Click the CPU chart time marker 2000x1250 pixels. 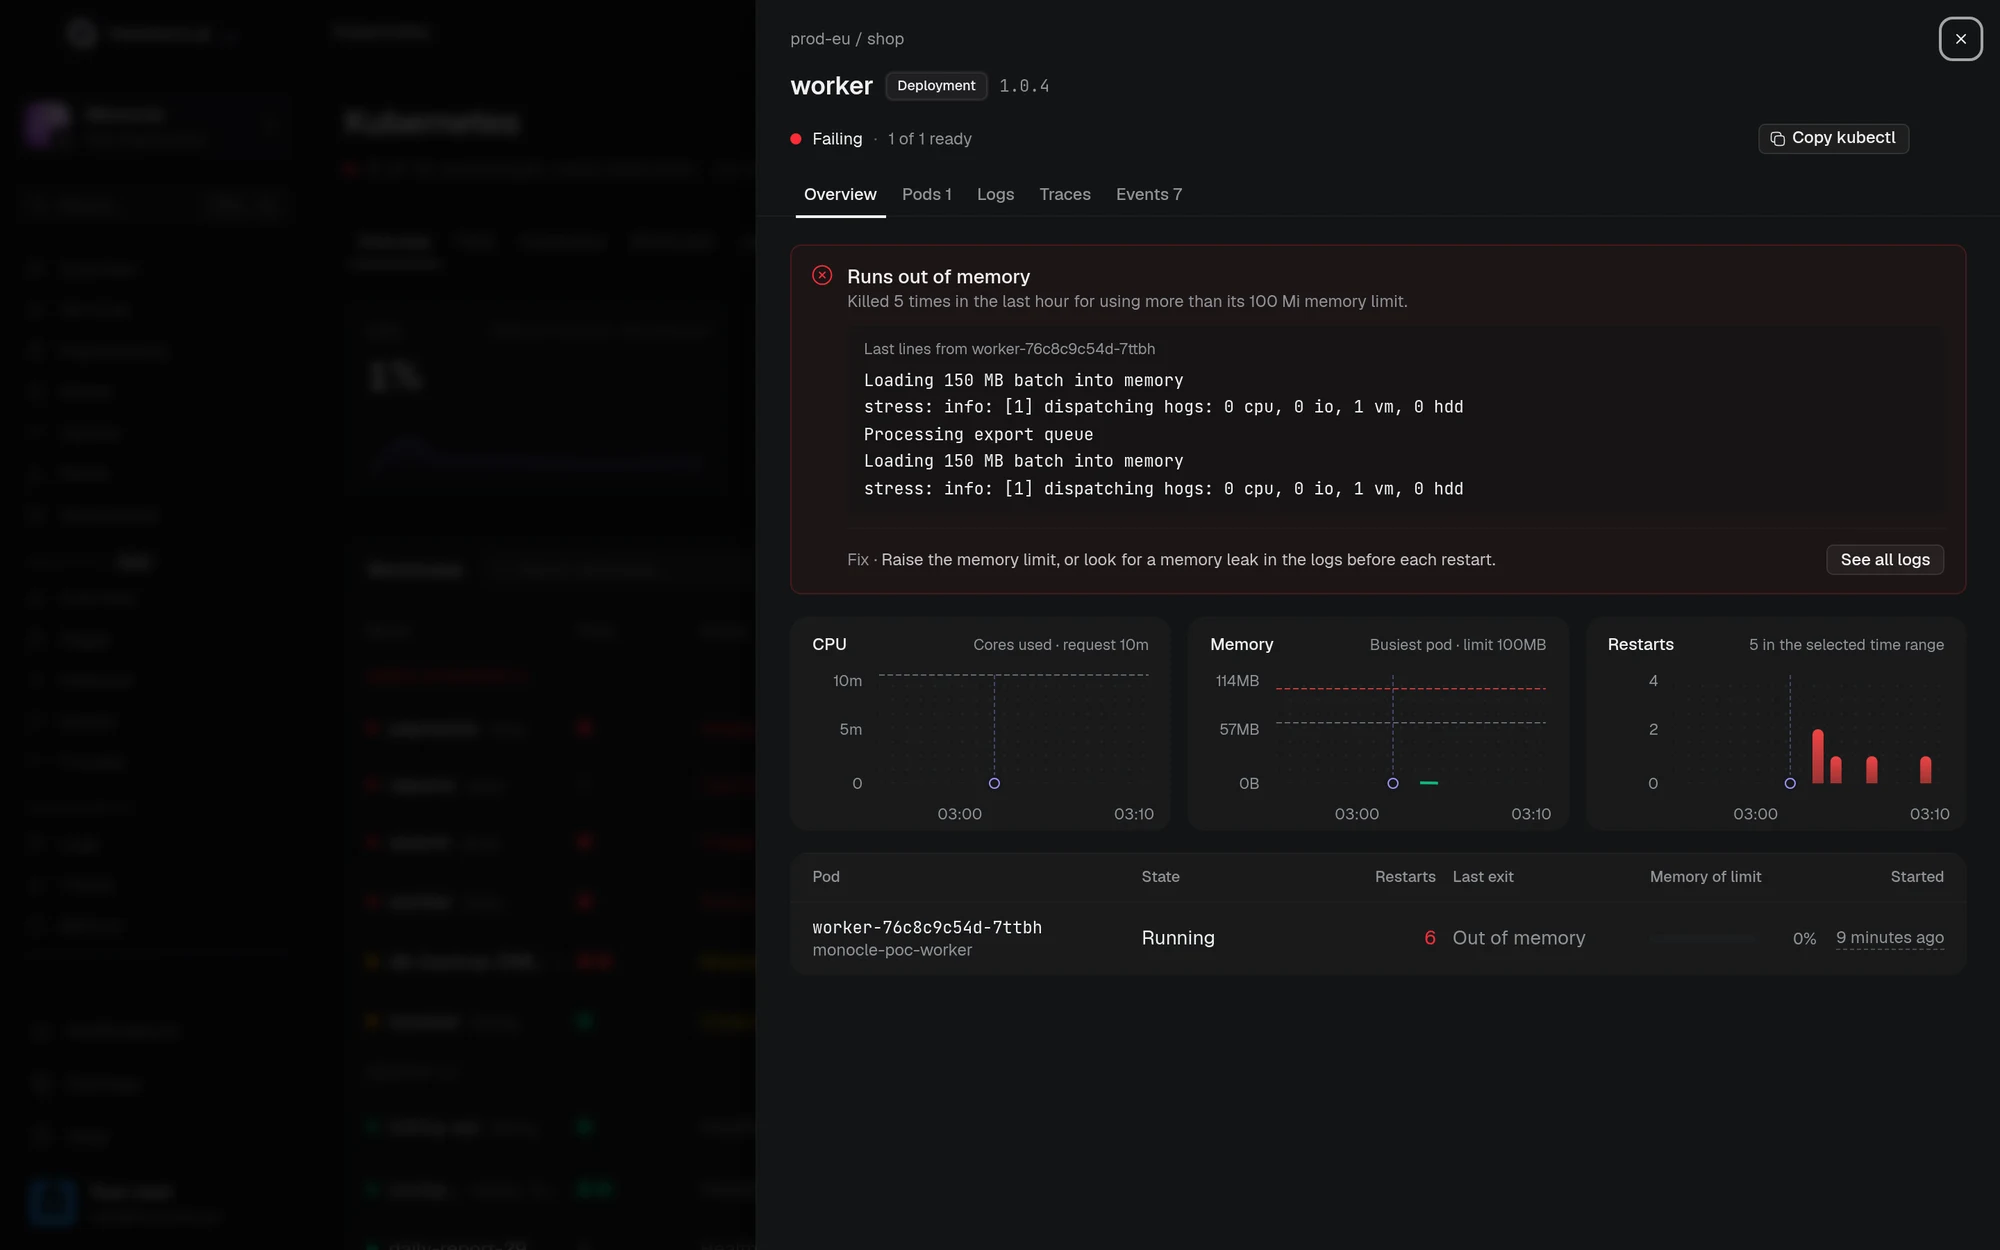pyautogui.click(x=994, y=783)
